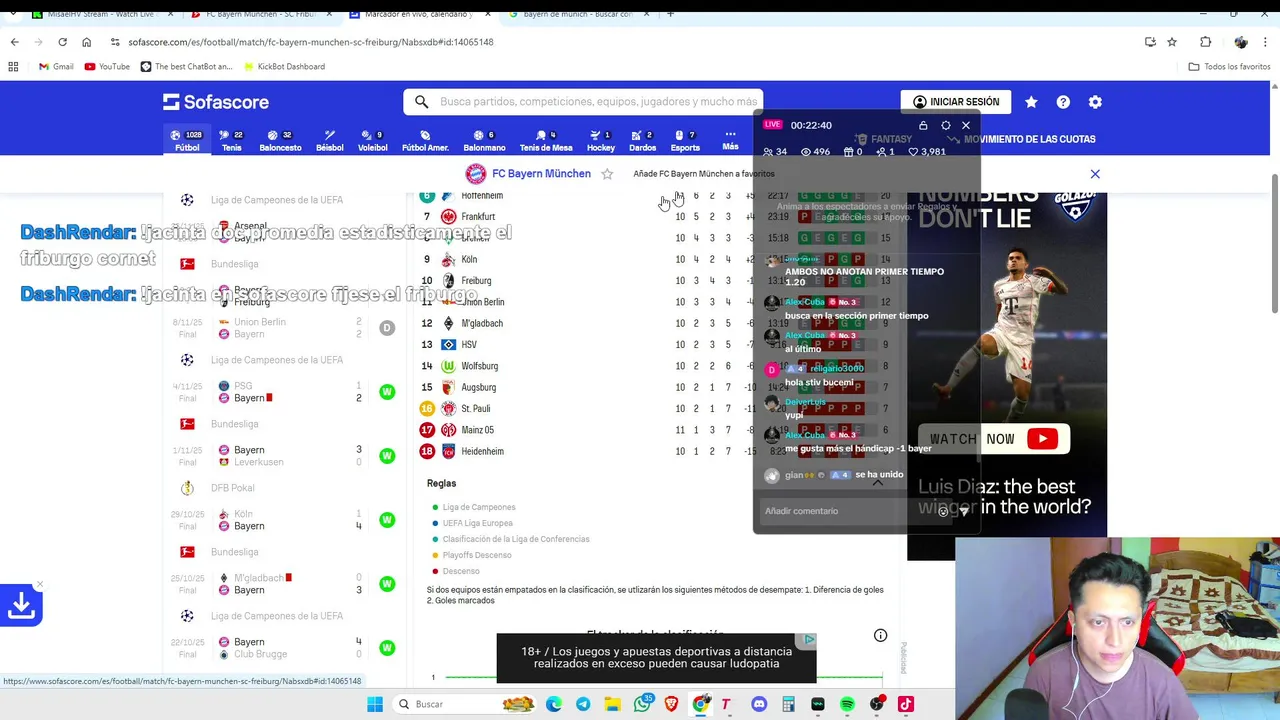Click the blue download button at left edge
Screen dimensions: 1280x720
pyautogui.click(x=21, y=605)
